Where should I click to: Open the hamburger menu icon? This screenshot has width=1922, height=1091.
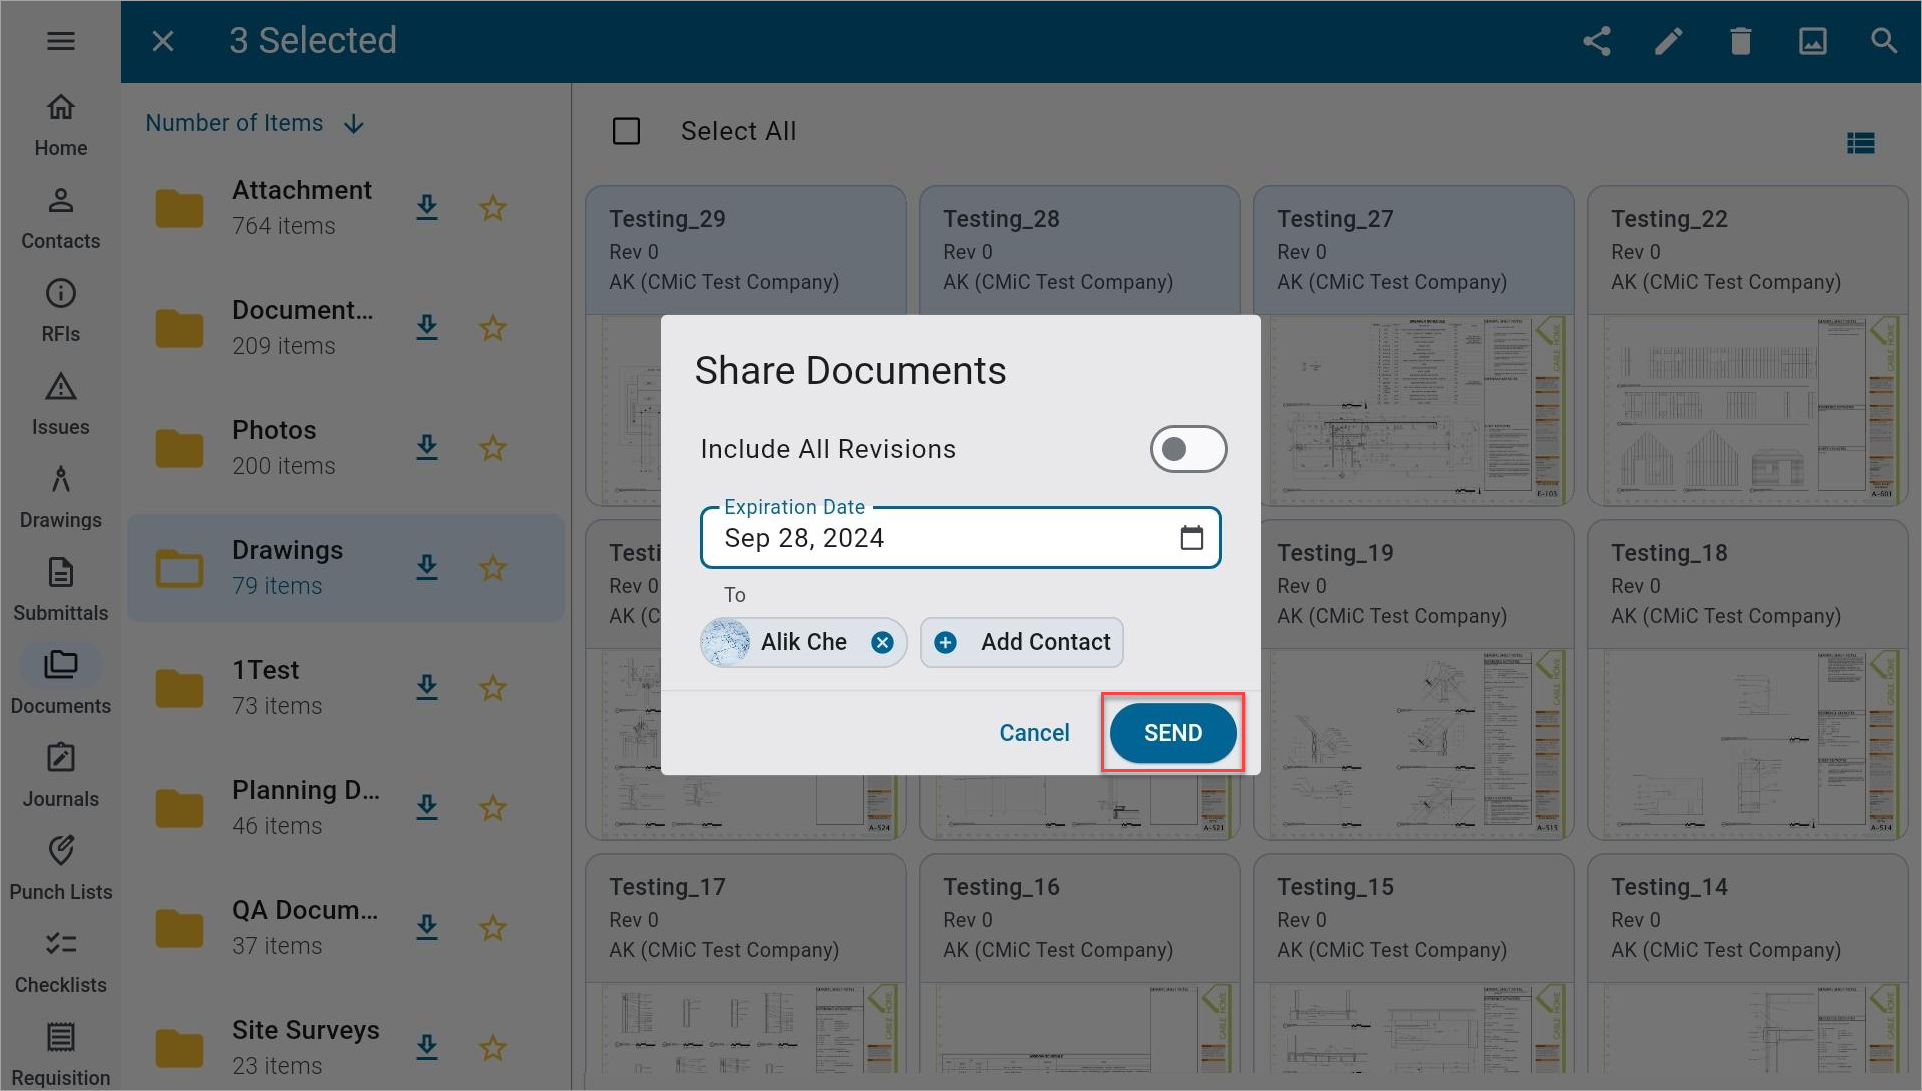tap(61, 41)
